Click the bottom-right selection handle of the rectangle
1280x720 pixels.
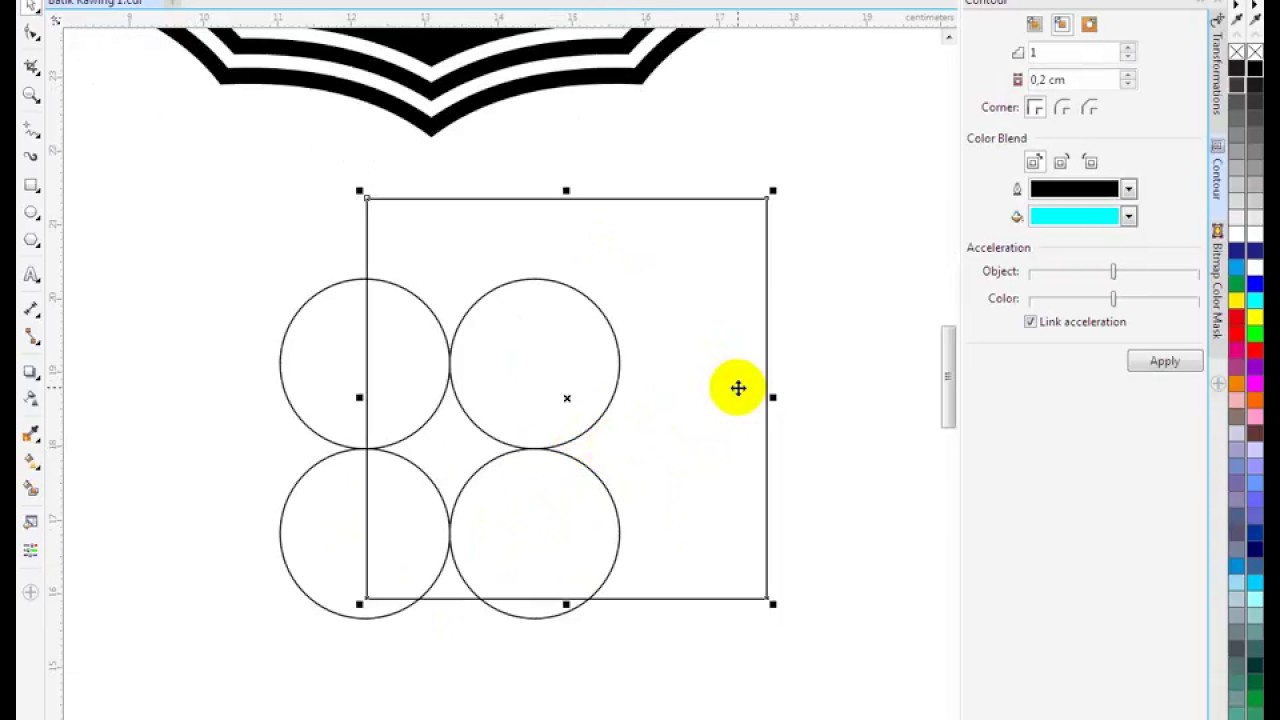click(x=773, y=604)
